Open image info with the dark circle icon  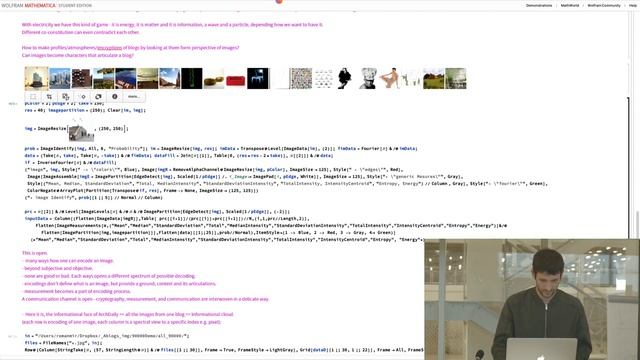point(115,97)
